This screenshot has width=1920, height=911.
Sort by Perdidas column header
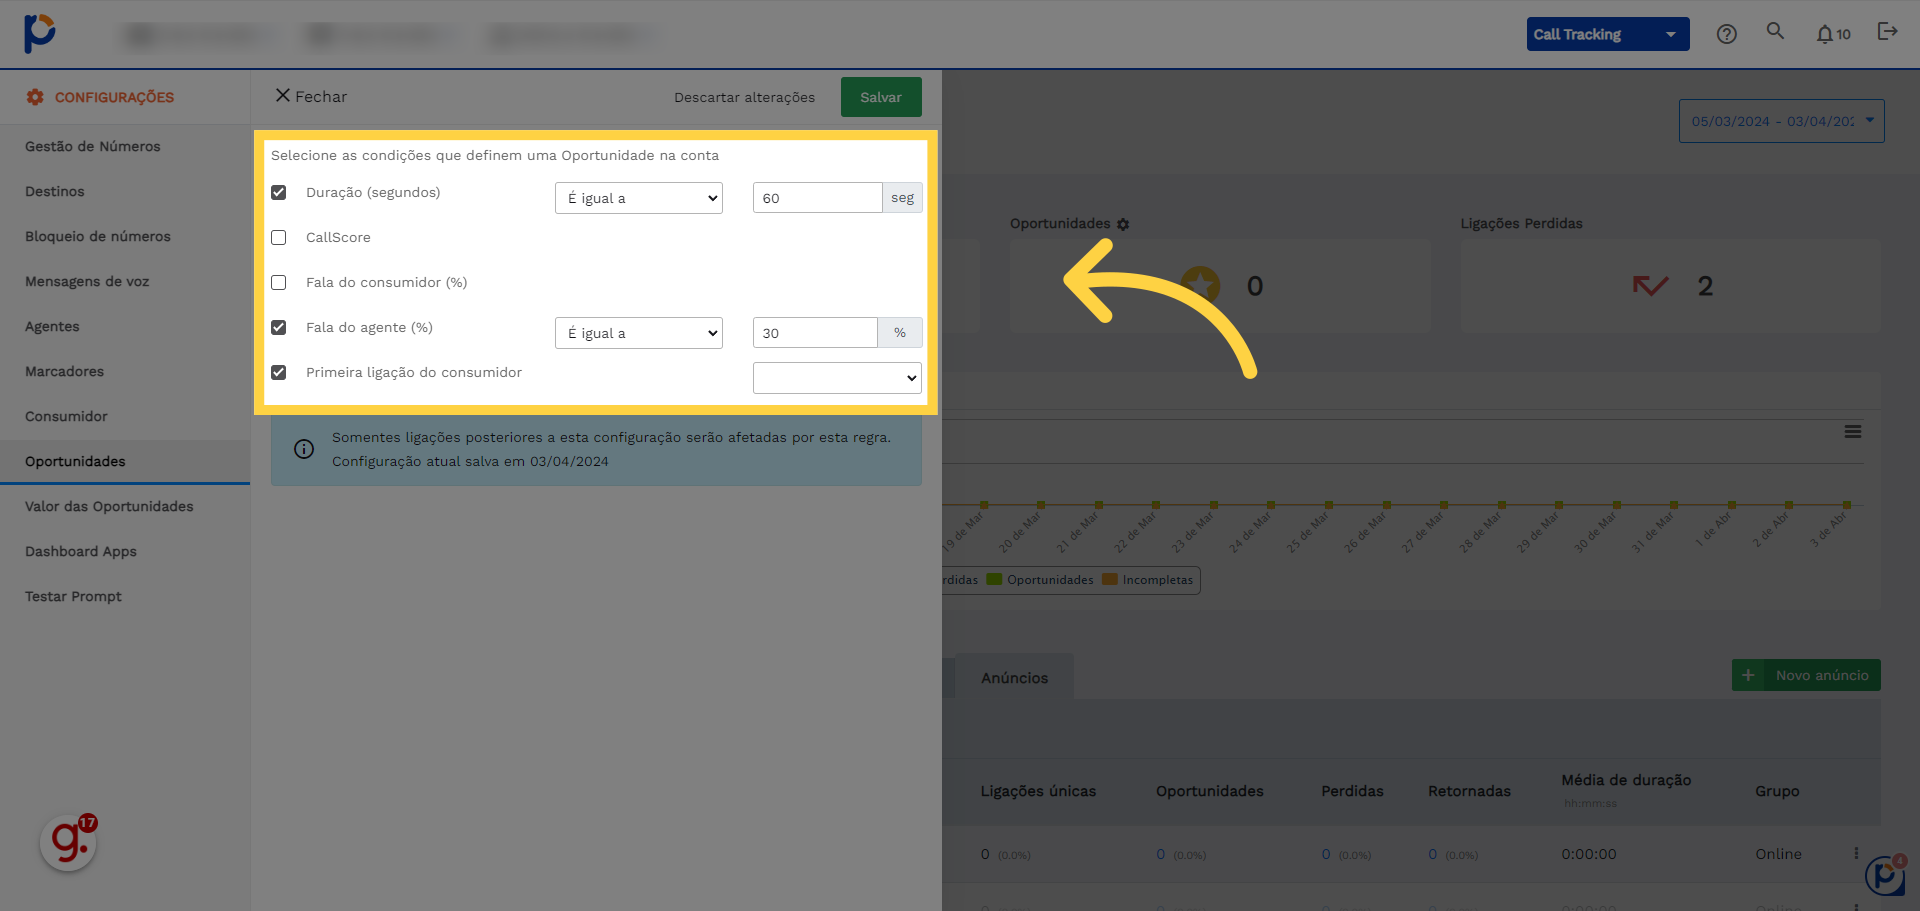tap(1352, 791)
